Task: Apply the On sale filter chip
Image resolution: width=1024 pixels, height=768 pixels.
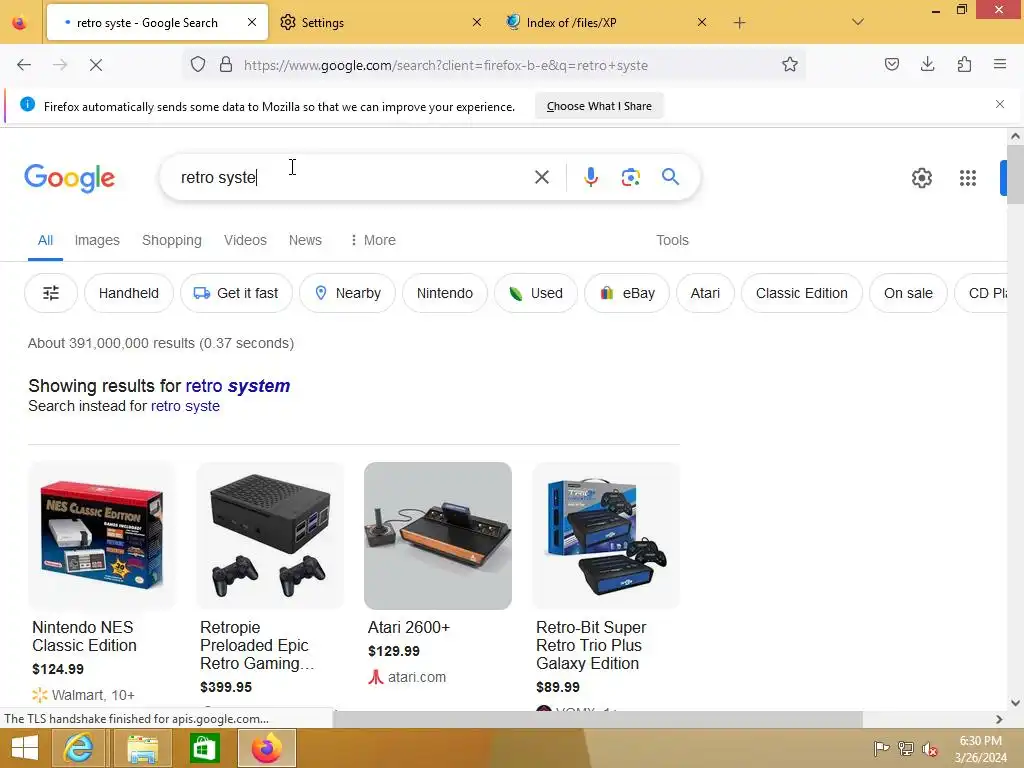Action: [x=908, y=293]
